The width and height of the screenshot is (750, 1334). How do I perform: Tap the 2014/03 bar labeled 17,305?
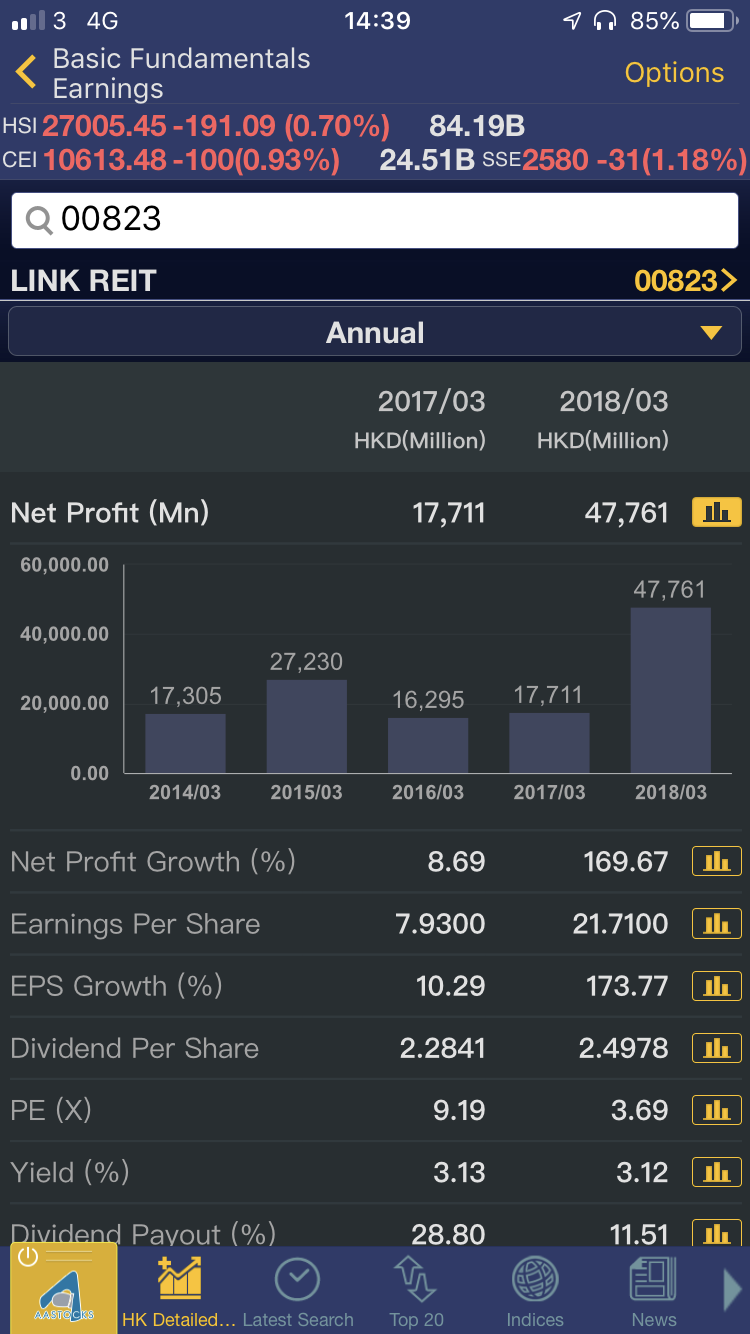click(x=185, y=743)
